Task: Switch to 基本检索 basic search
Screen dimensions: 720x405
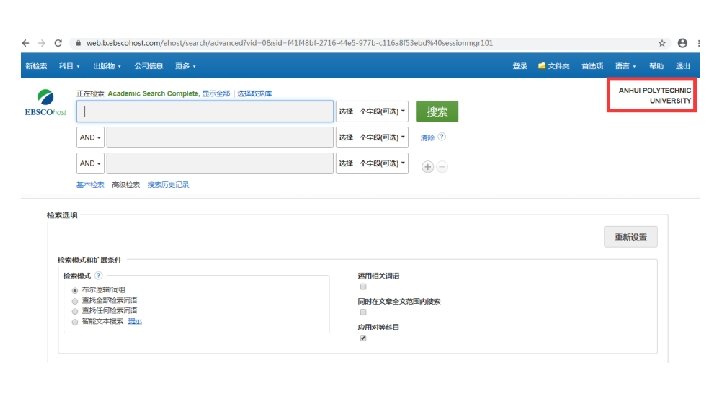Action: pos(90,185)
